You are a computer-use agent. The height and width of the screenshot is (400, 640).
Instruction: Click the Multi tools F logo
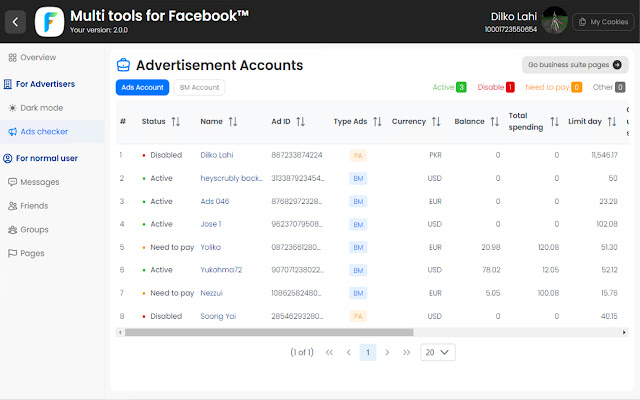click(49, 22)
